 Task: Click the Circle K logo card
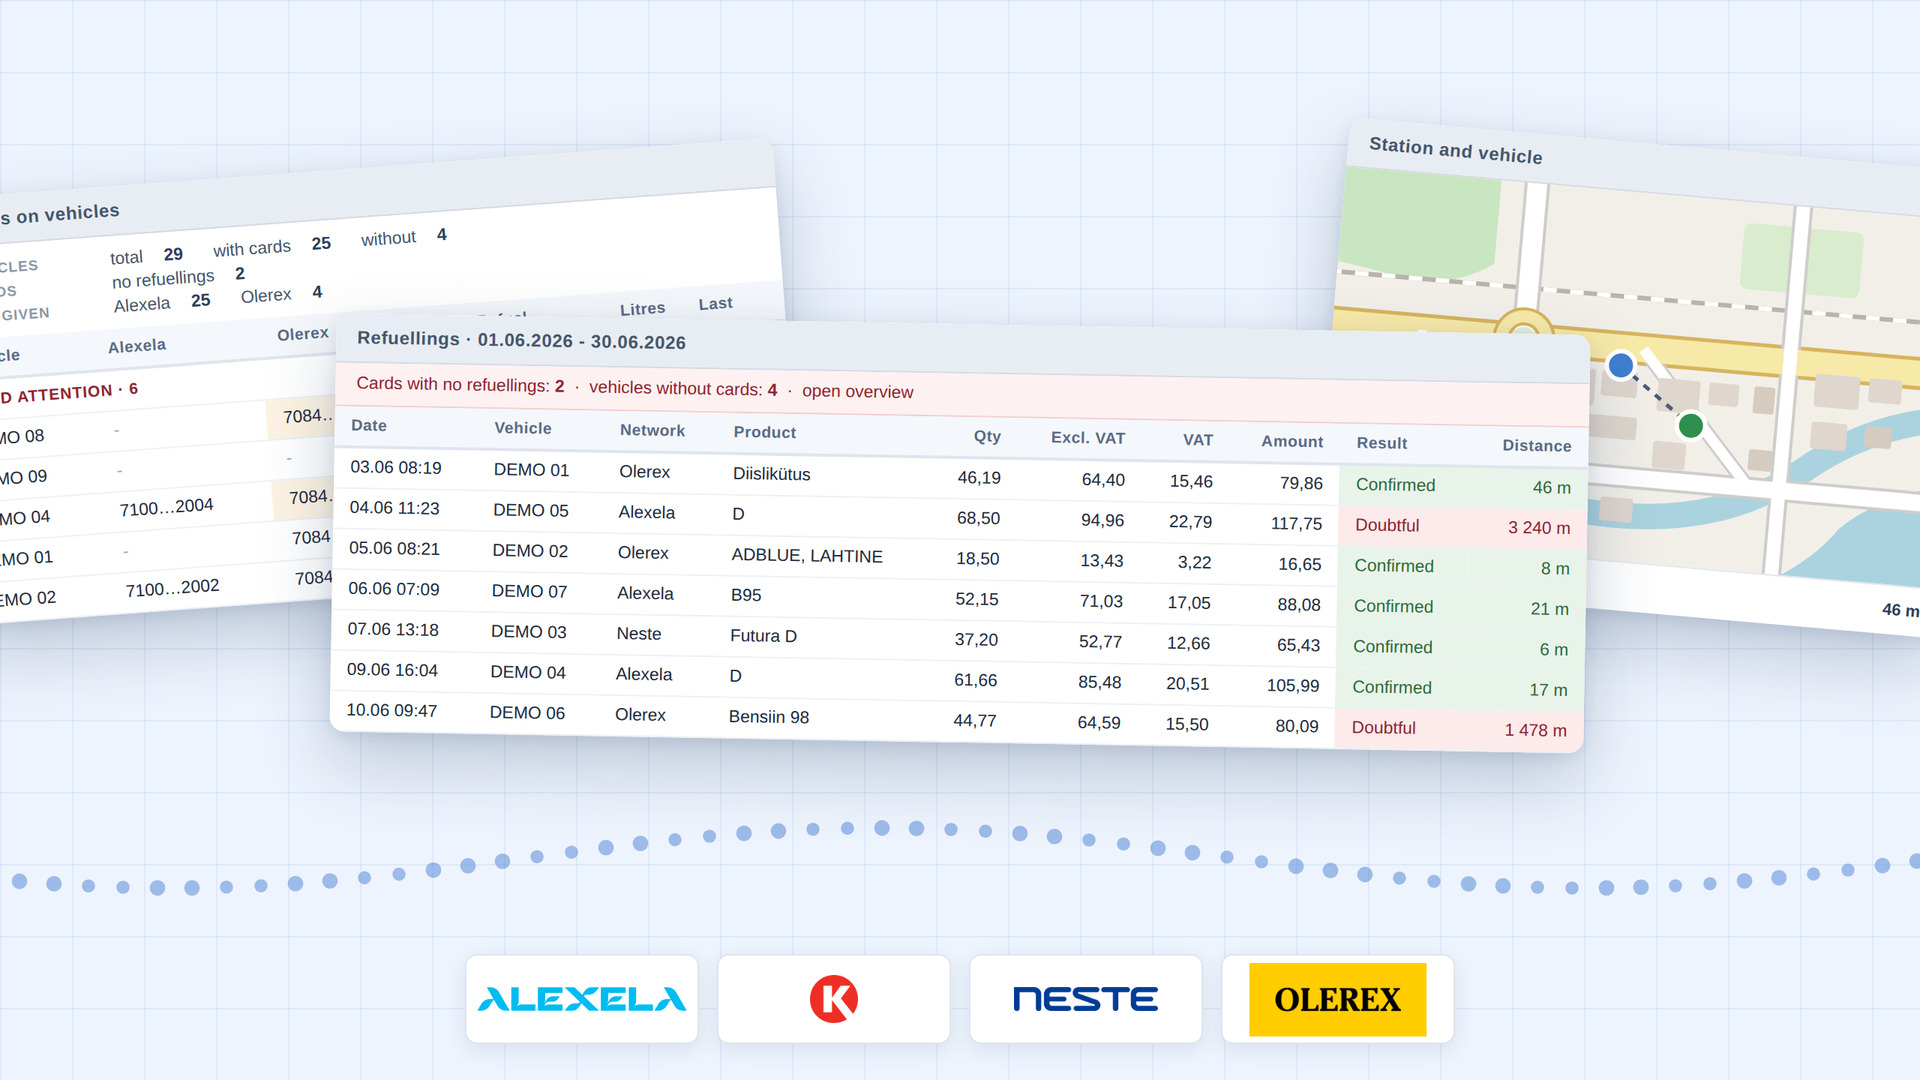click(x=834, y=999)
